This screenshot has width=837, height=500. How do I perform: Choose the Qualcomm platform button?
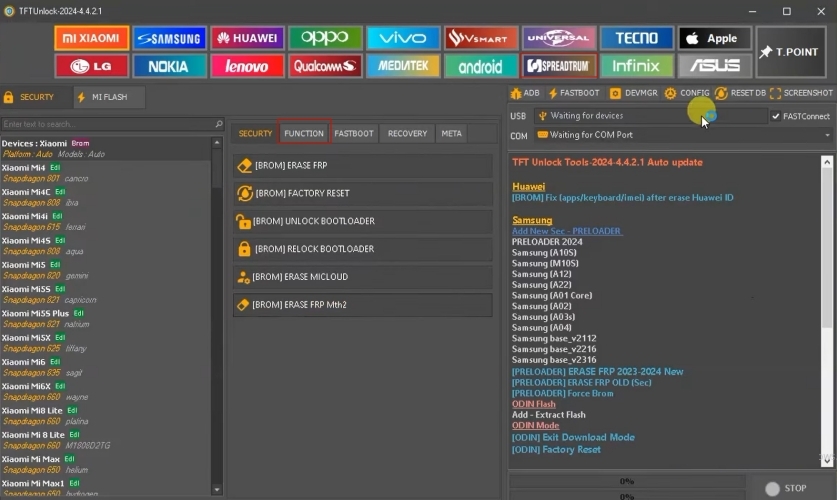pyautogui.click(x=325, y=66)
